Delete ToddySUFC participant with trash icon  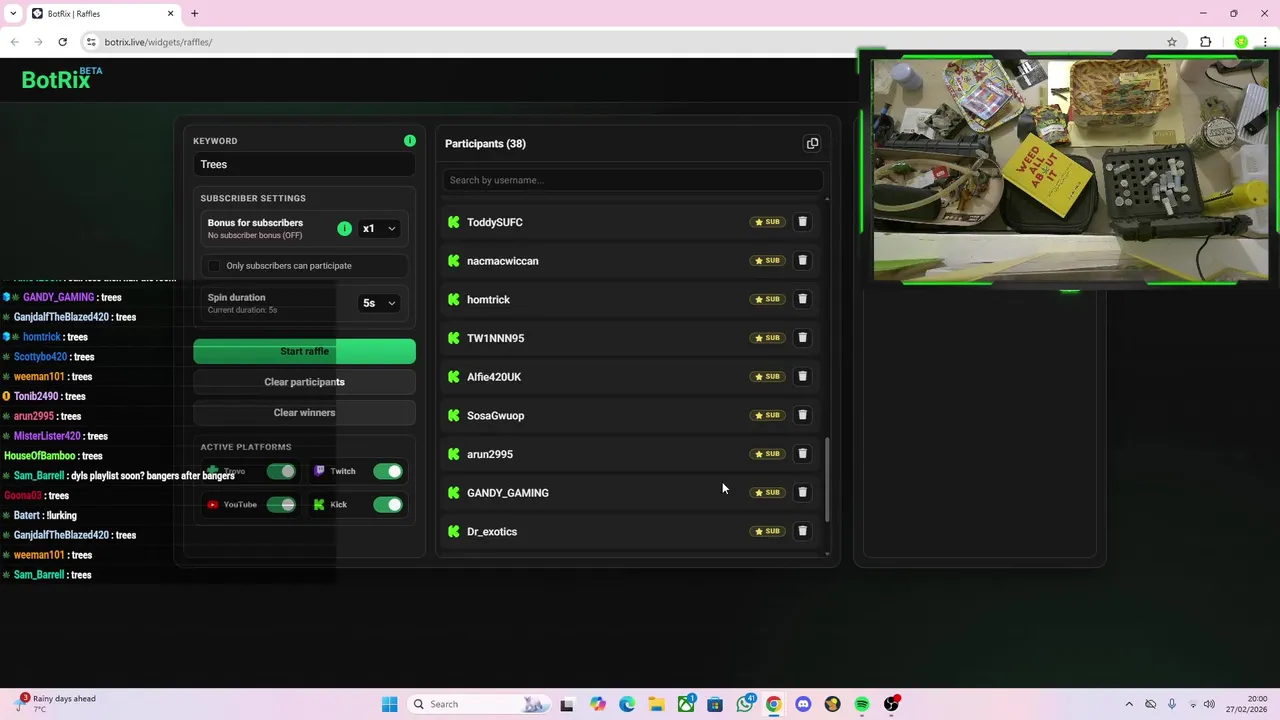coord(802,222)
